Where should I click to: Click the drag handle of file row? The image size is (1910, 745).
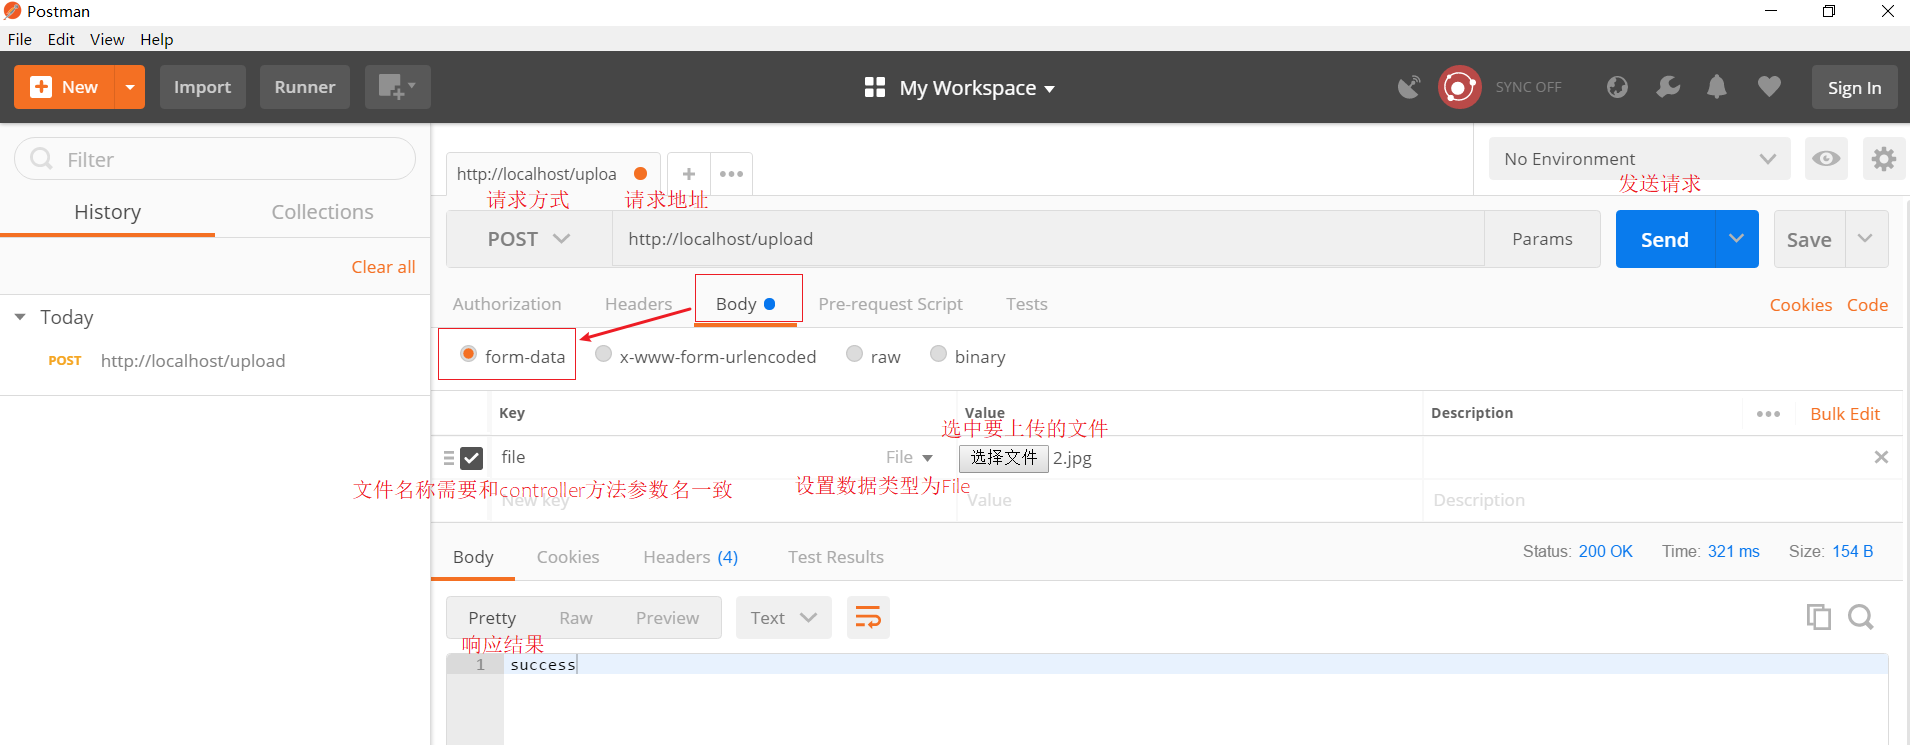tap(449, 458)
